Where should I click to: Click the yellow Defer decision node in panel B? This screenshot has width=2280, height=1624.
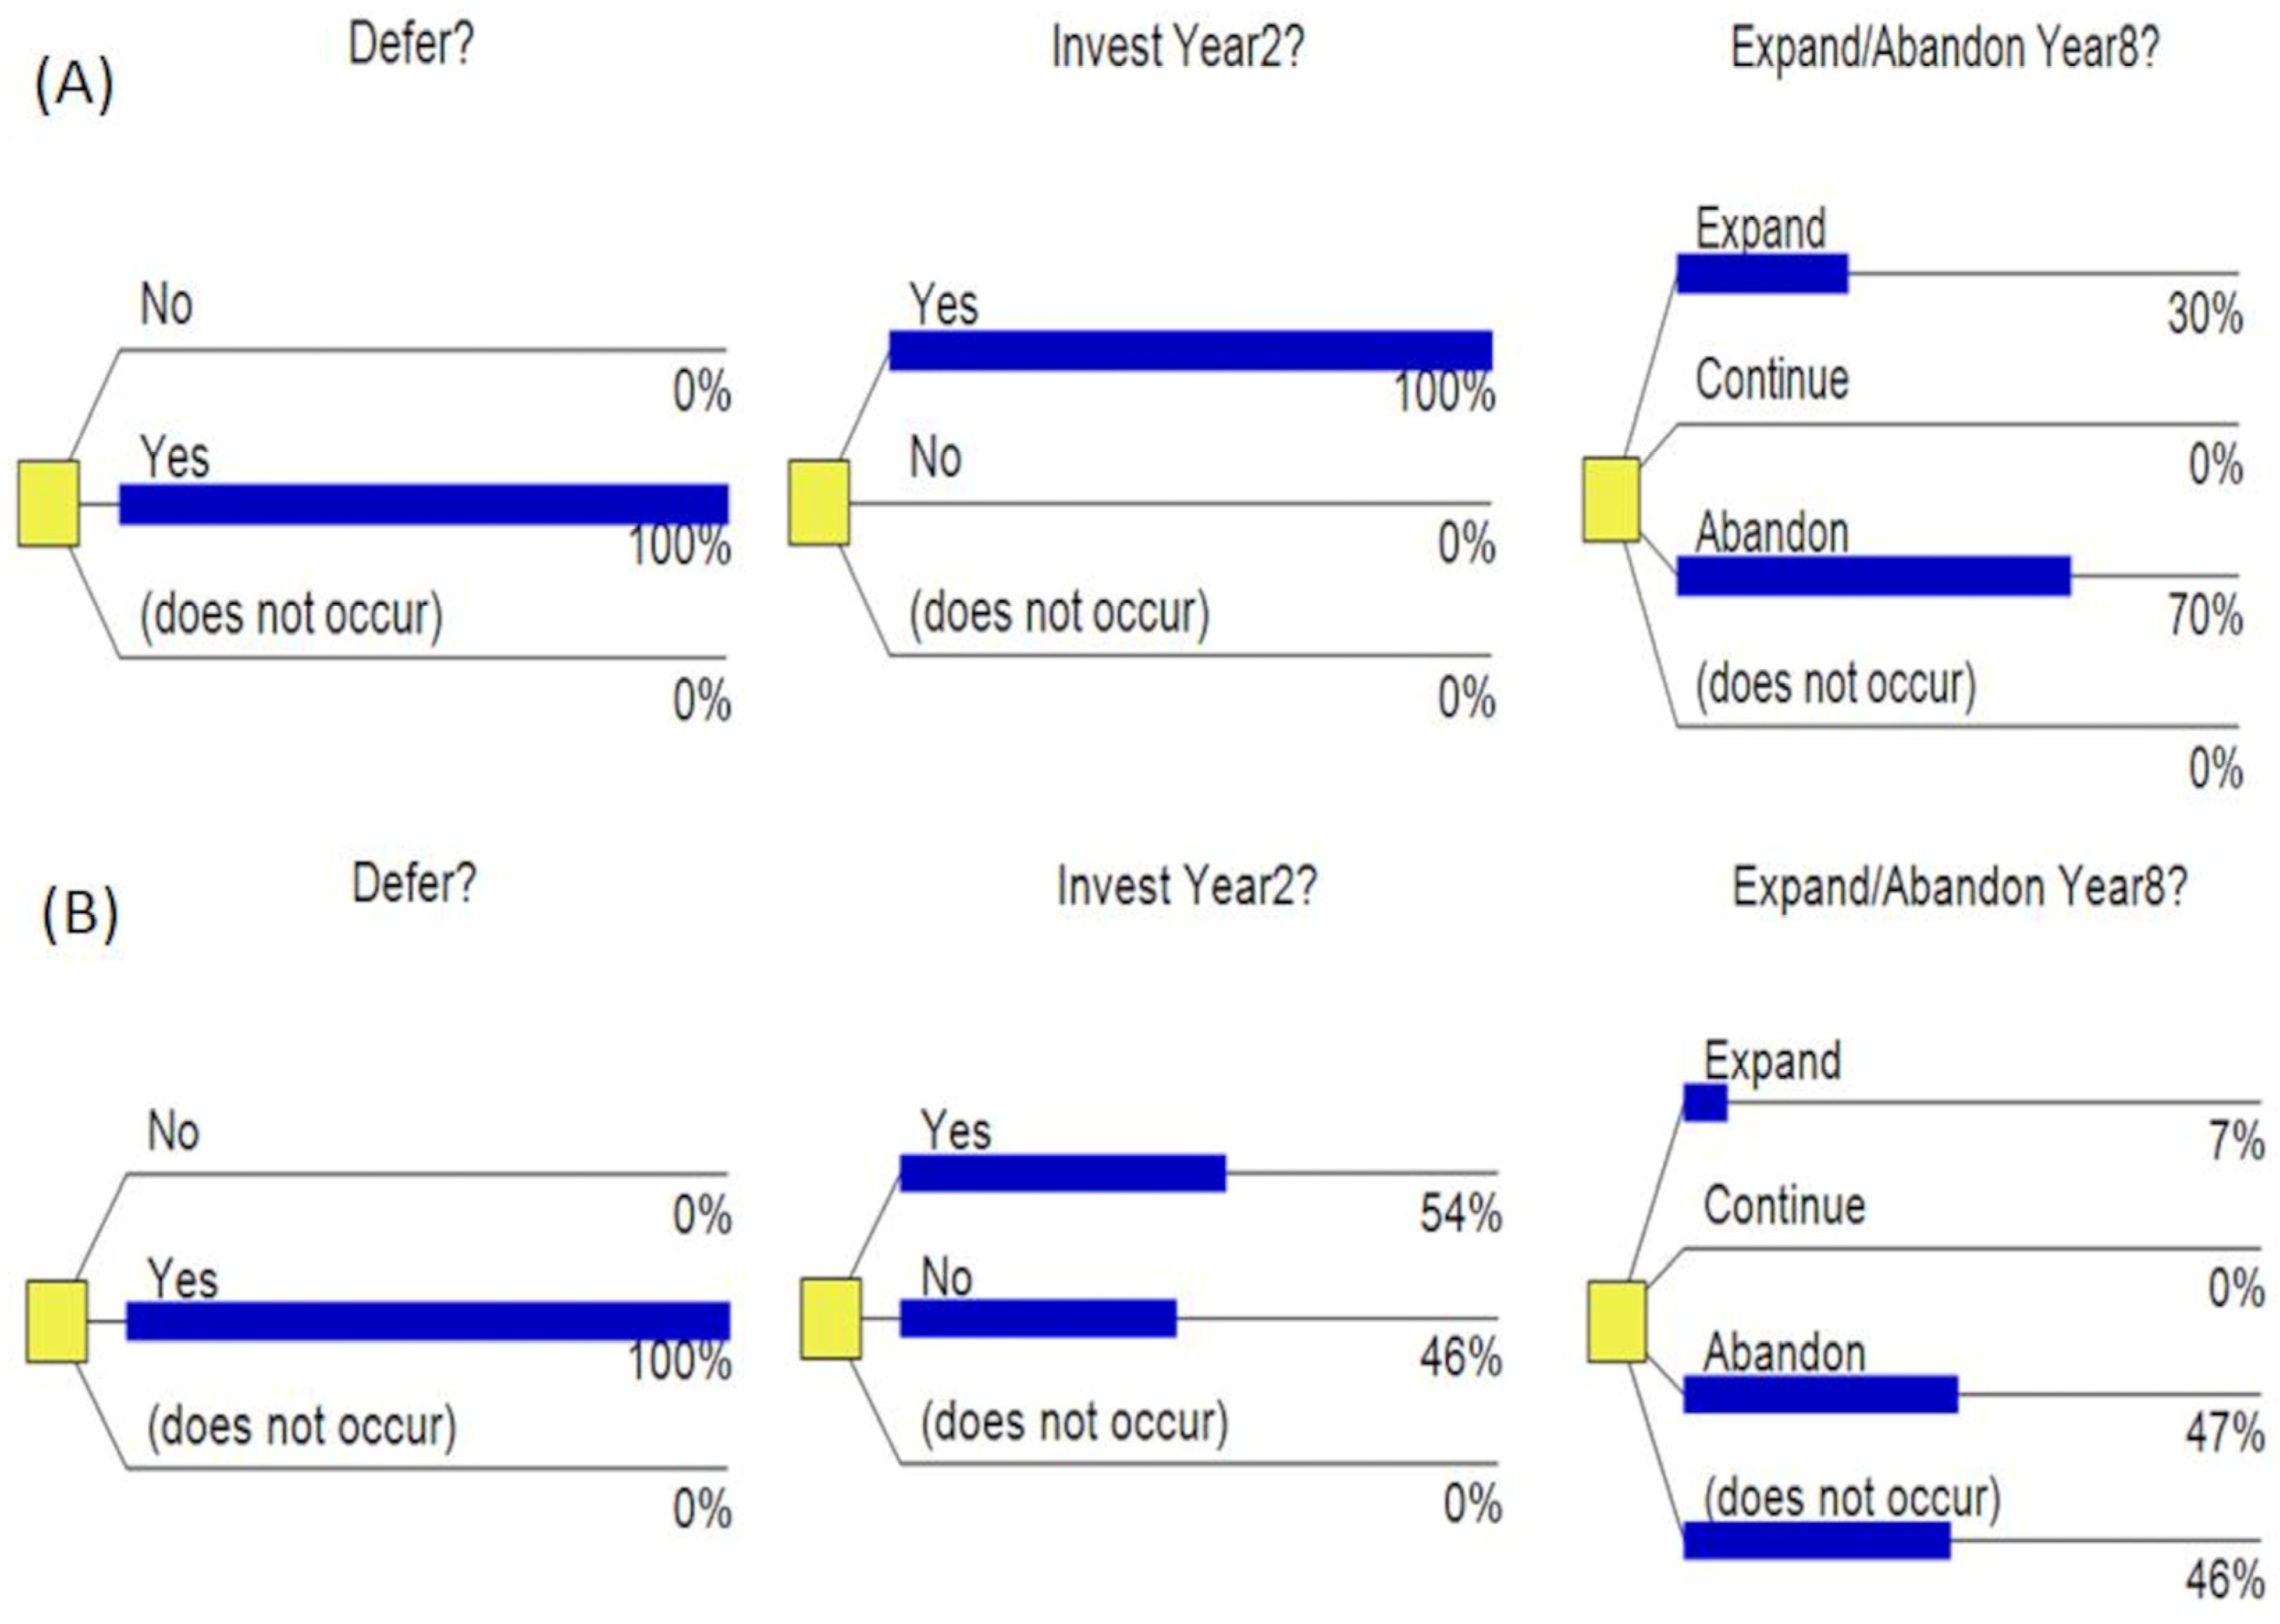point(56,1321)
